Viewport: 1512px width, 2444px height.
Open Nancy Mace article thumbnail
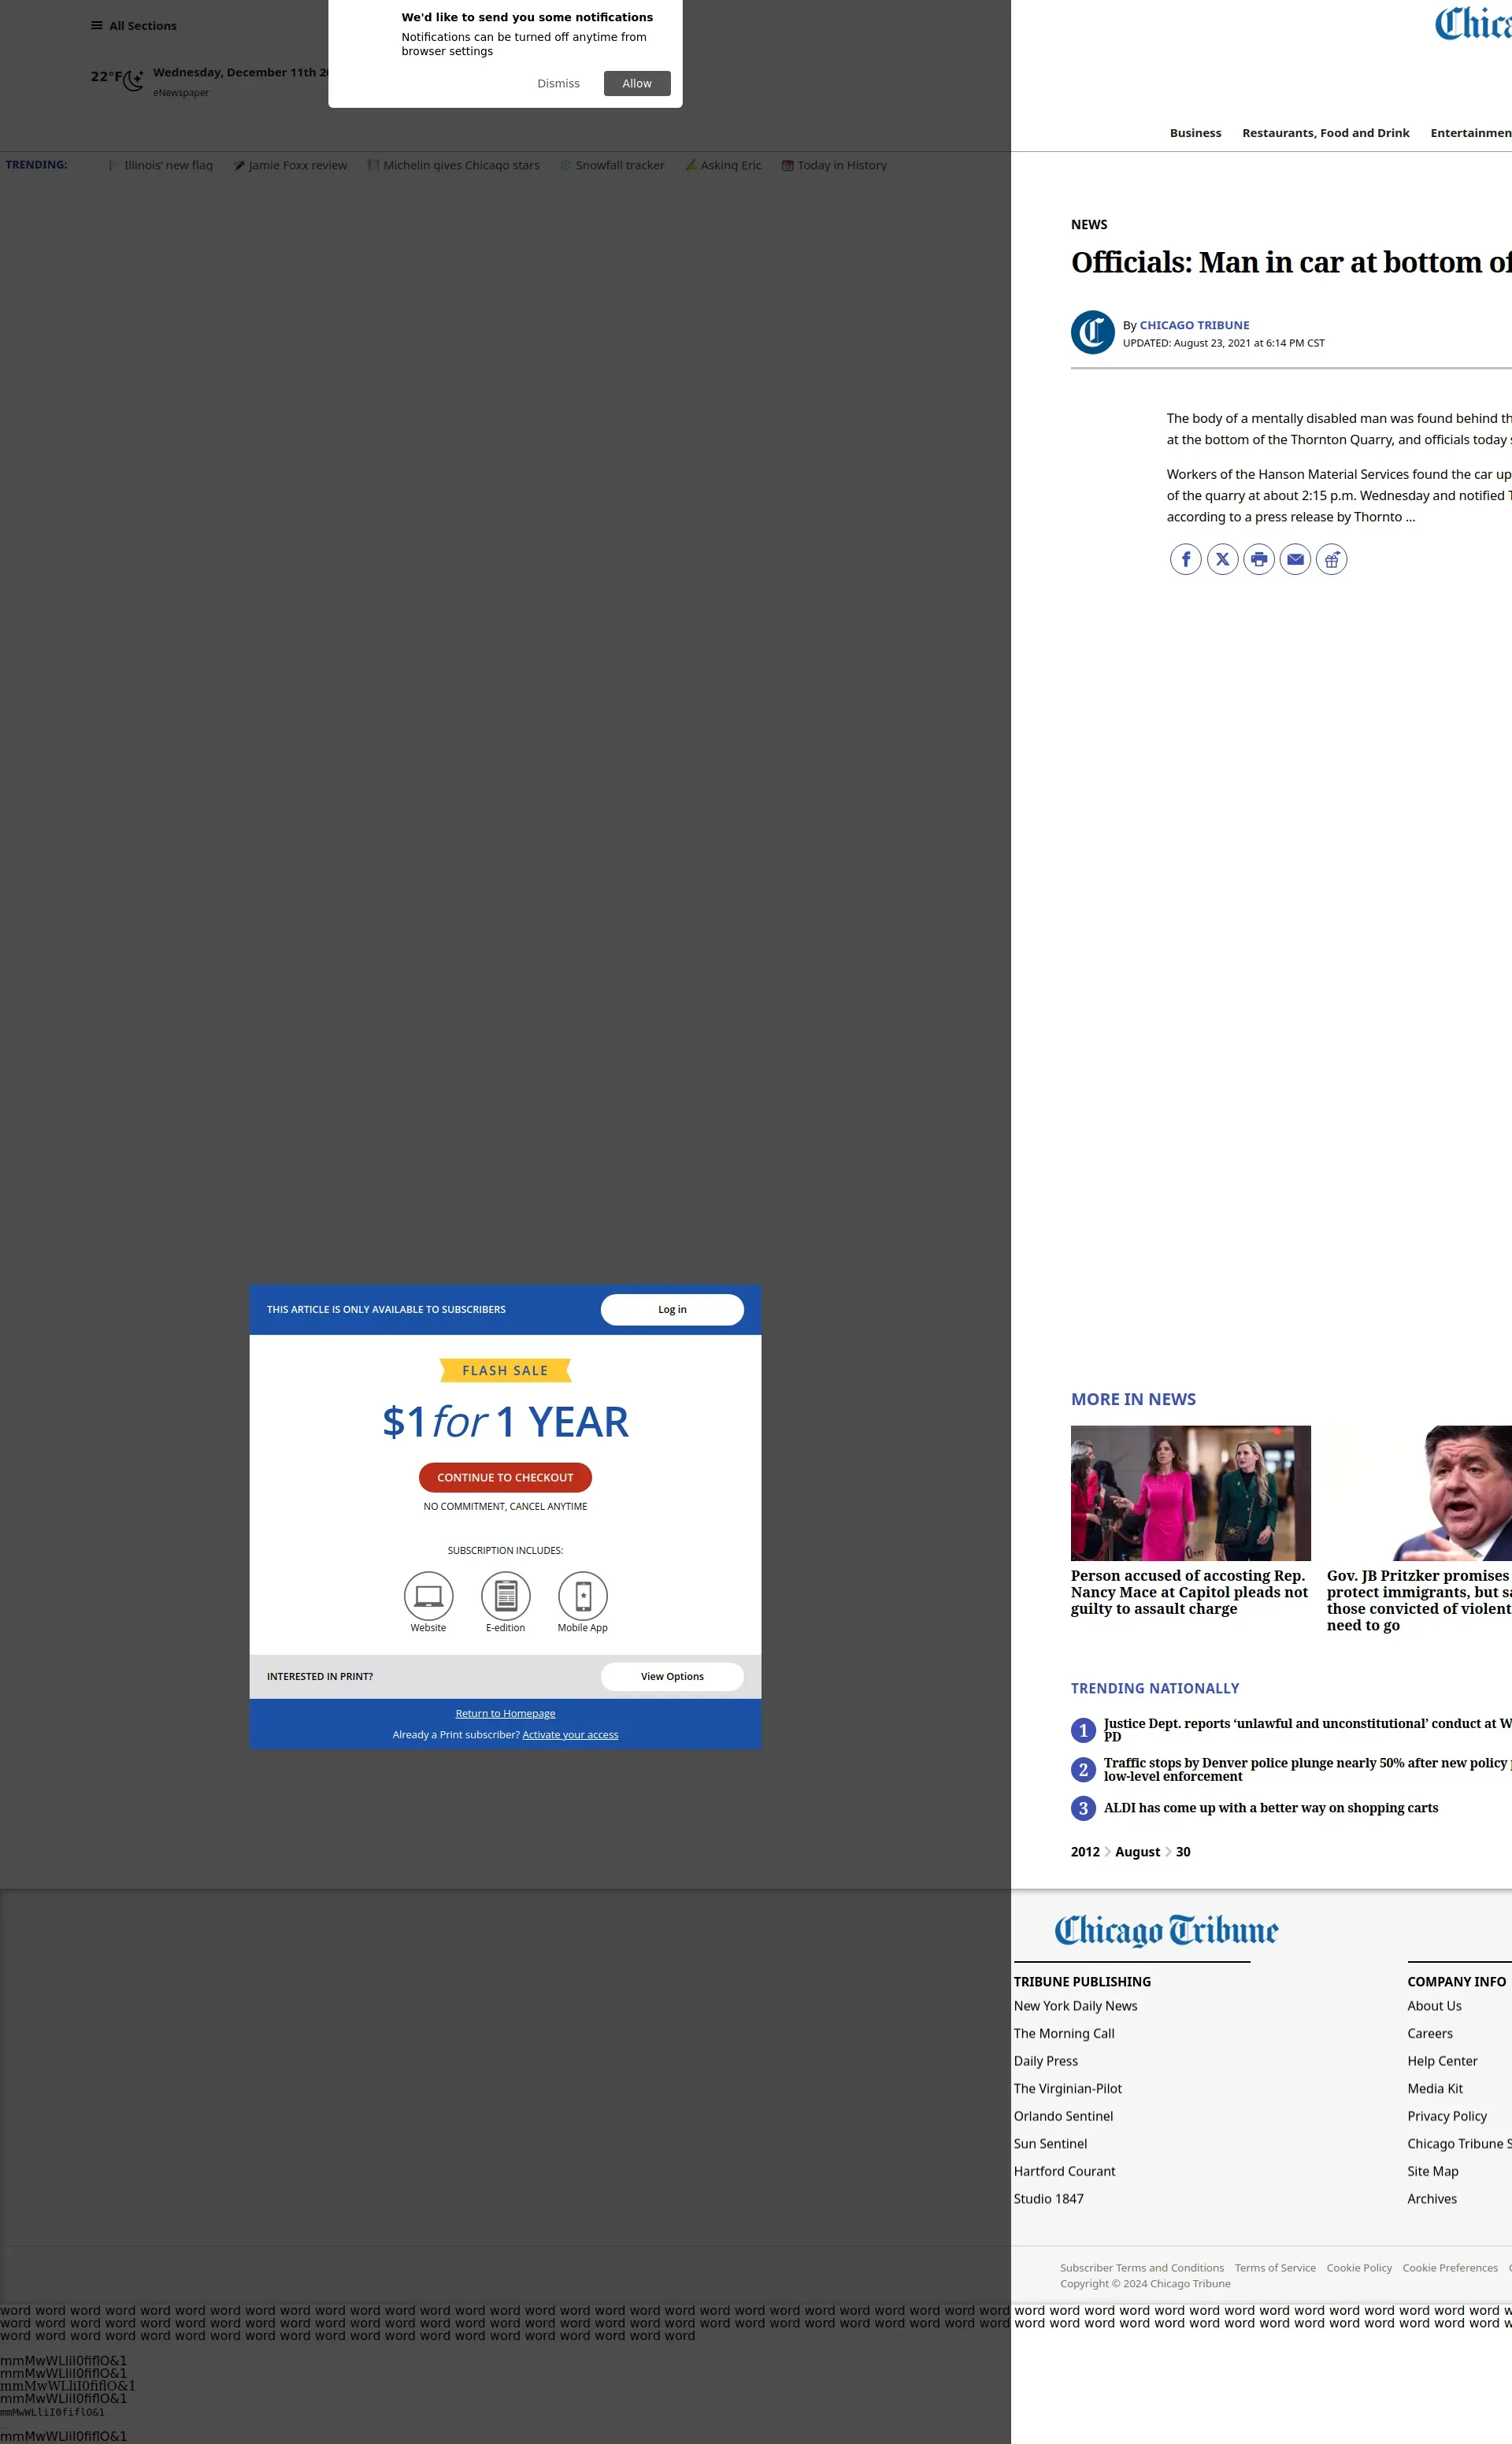(1190, 1492)
